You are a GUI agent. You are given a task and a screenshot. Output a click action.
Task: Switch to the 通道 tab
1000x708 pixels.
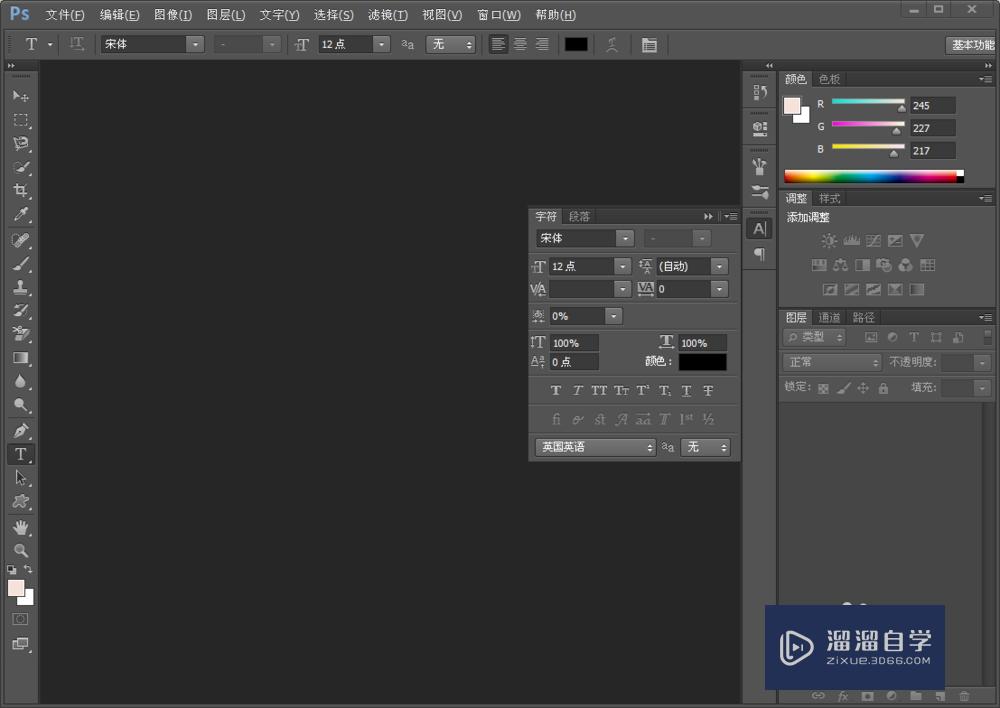click(x=829, y=317)
